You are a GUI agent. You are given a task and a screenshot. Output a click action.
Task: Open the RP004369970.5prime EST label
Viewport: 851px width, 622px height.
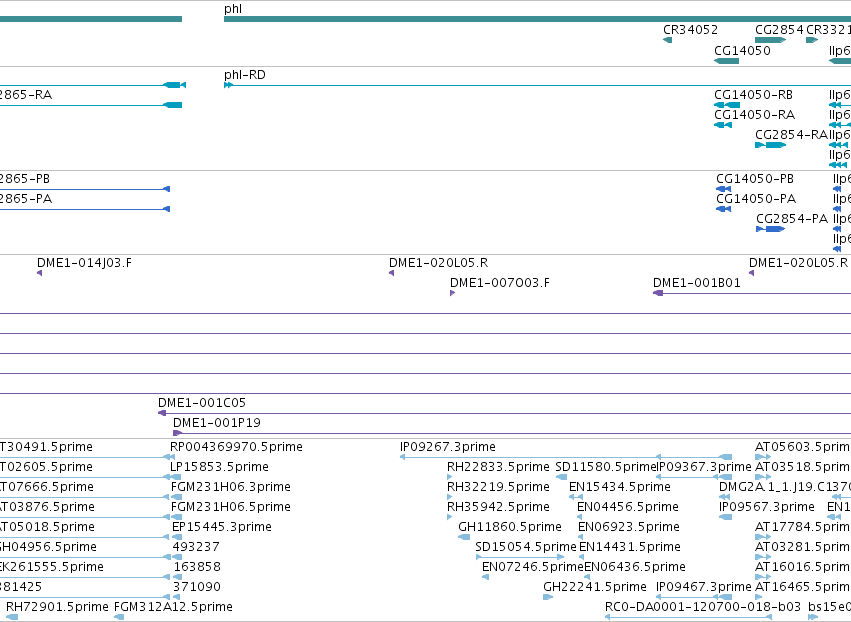(236, 447)
